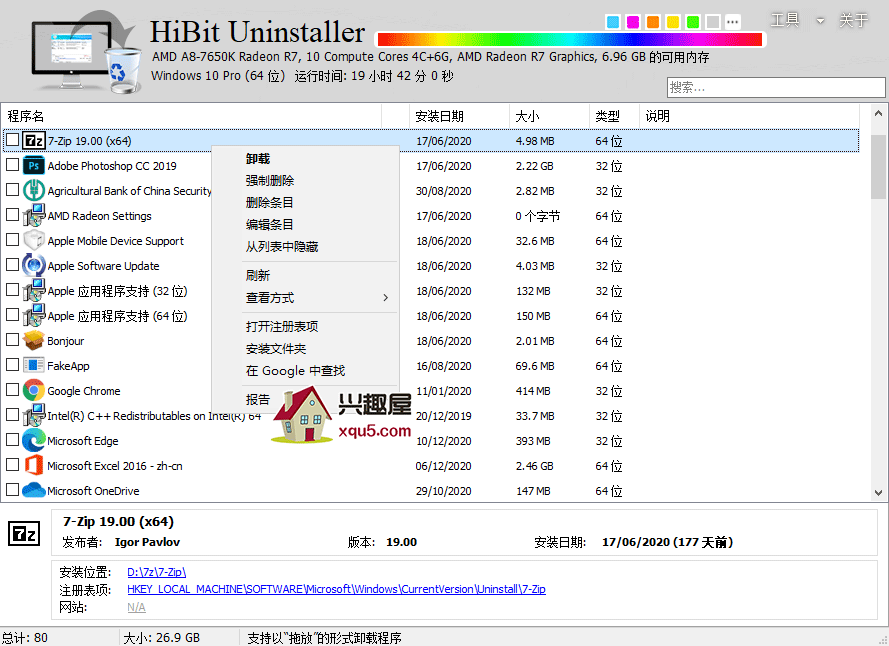Check the 7-Zip 19.00 (x64) checkbox

(x=12, y=140)
